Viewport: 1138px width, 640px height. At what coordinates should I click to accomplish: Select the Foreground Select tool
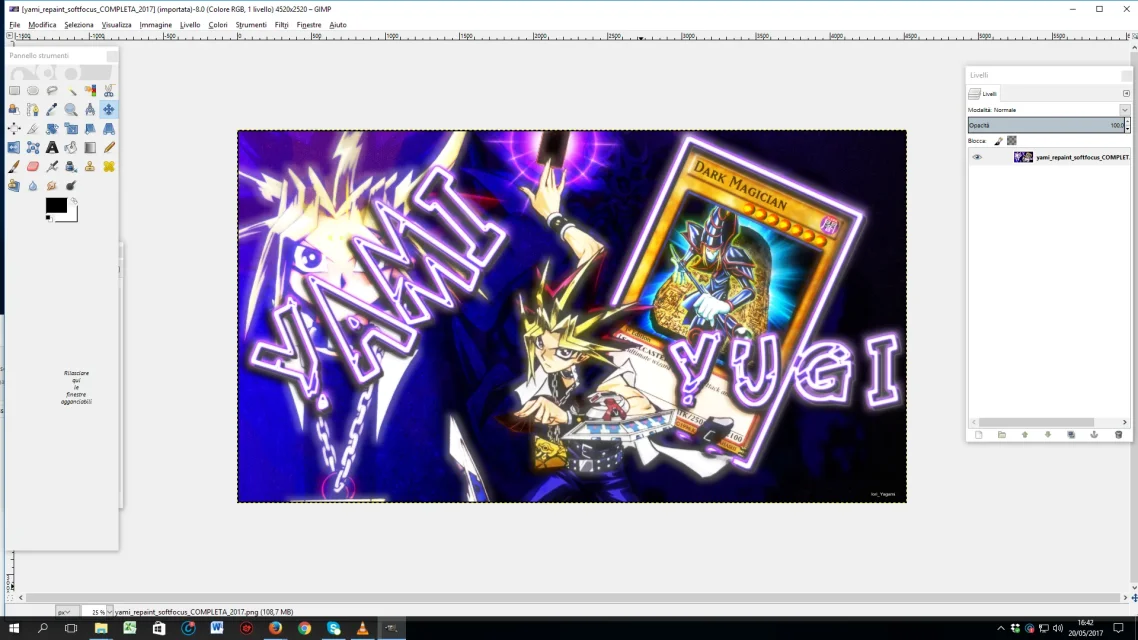tap(15, 110)
